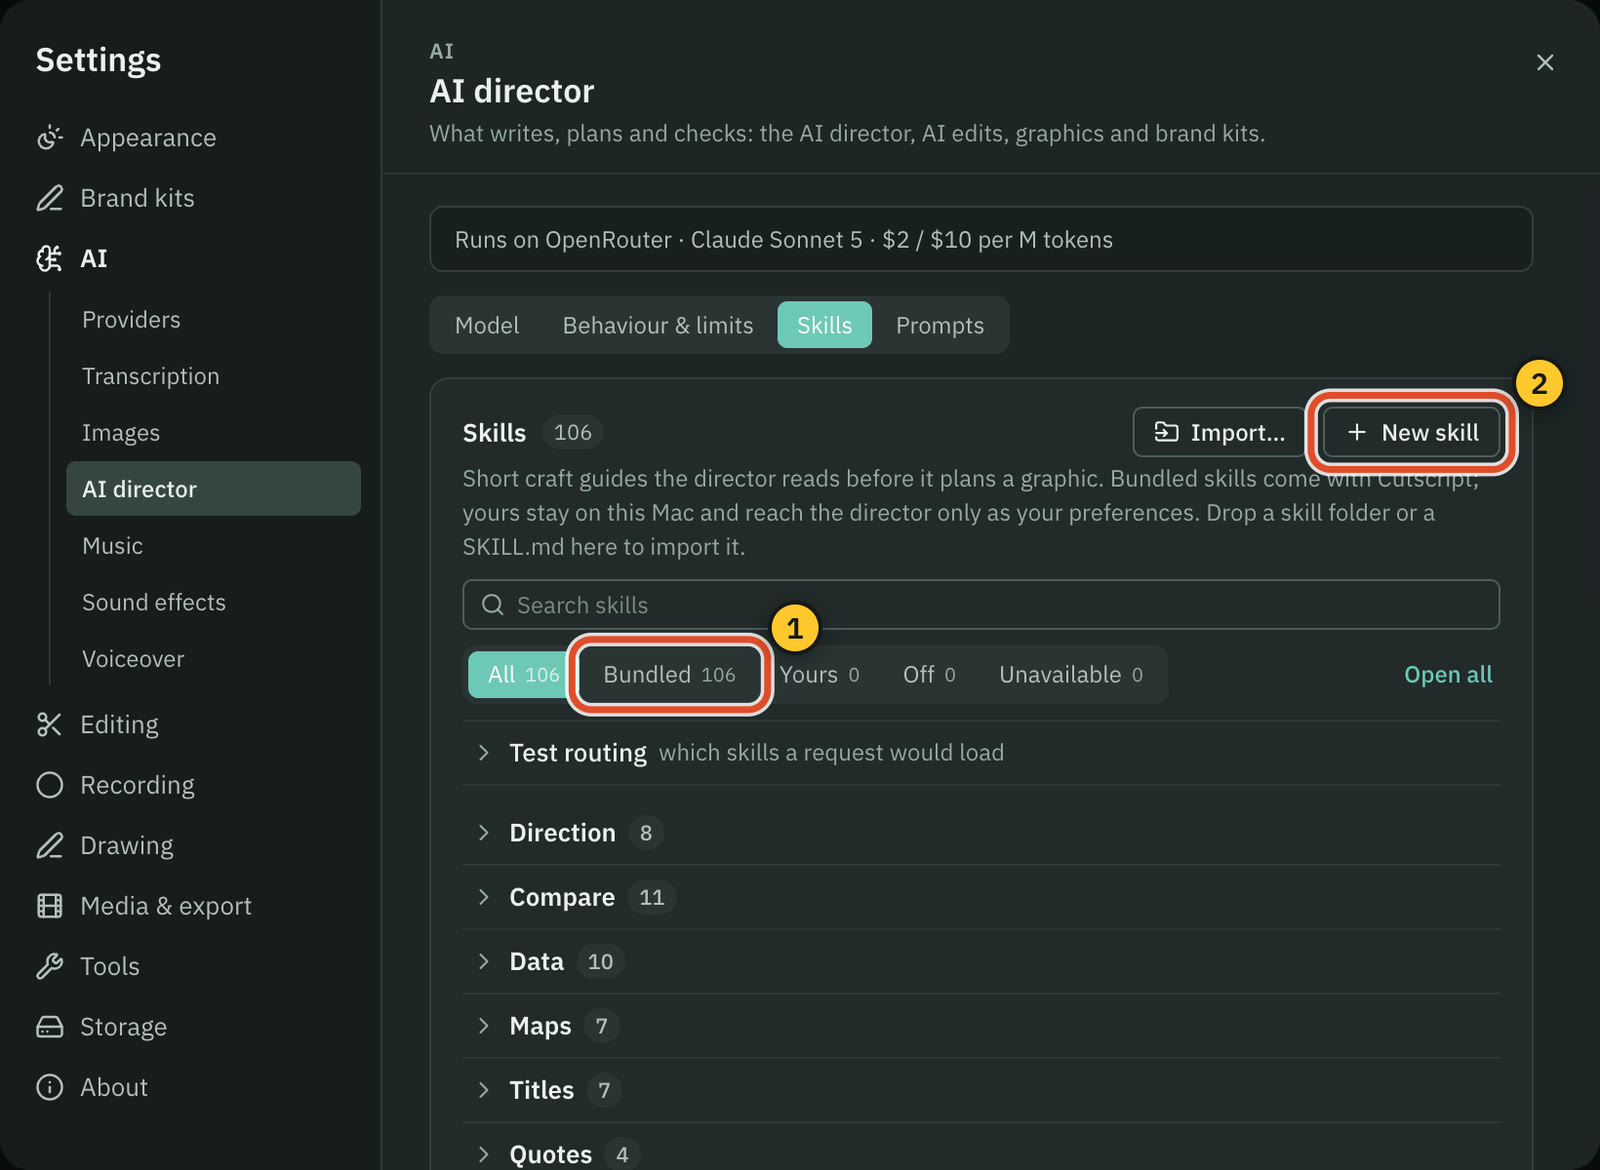
Task: Filter skills by All 106
Action: (x=523, y=675)
